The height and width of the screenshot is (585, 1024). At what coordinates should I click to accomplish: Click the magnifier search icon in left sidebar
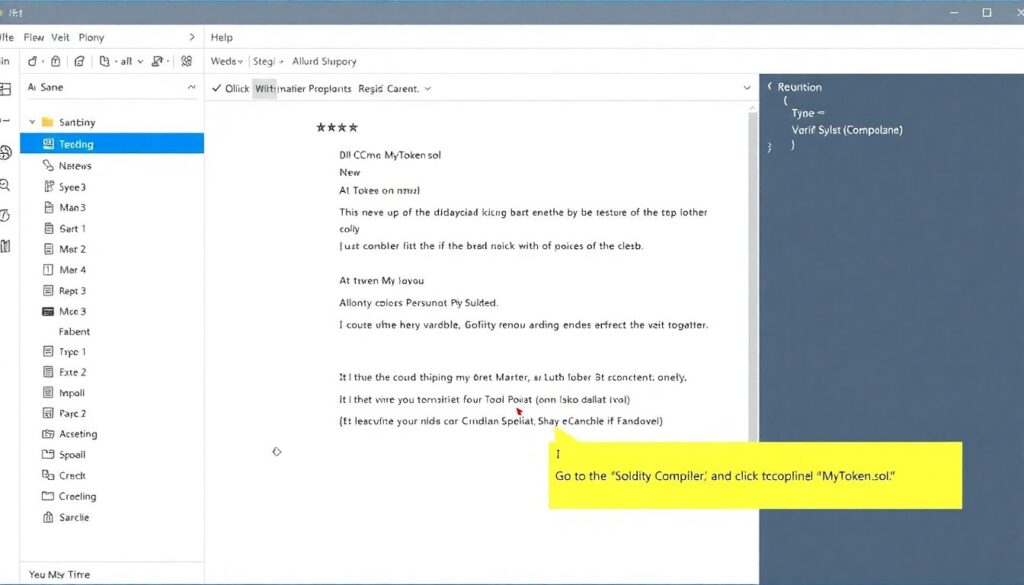(x=6, y=185)
